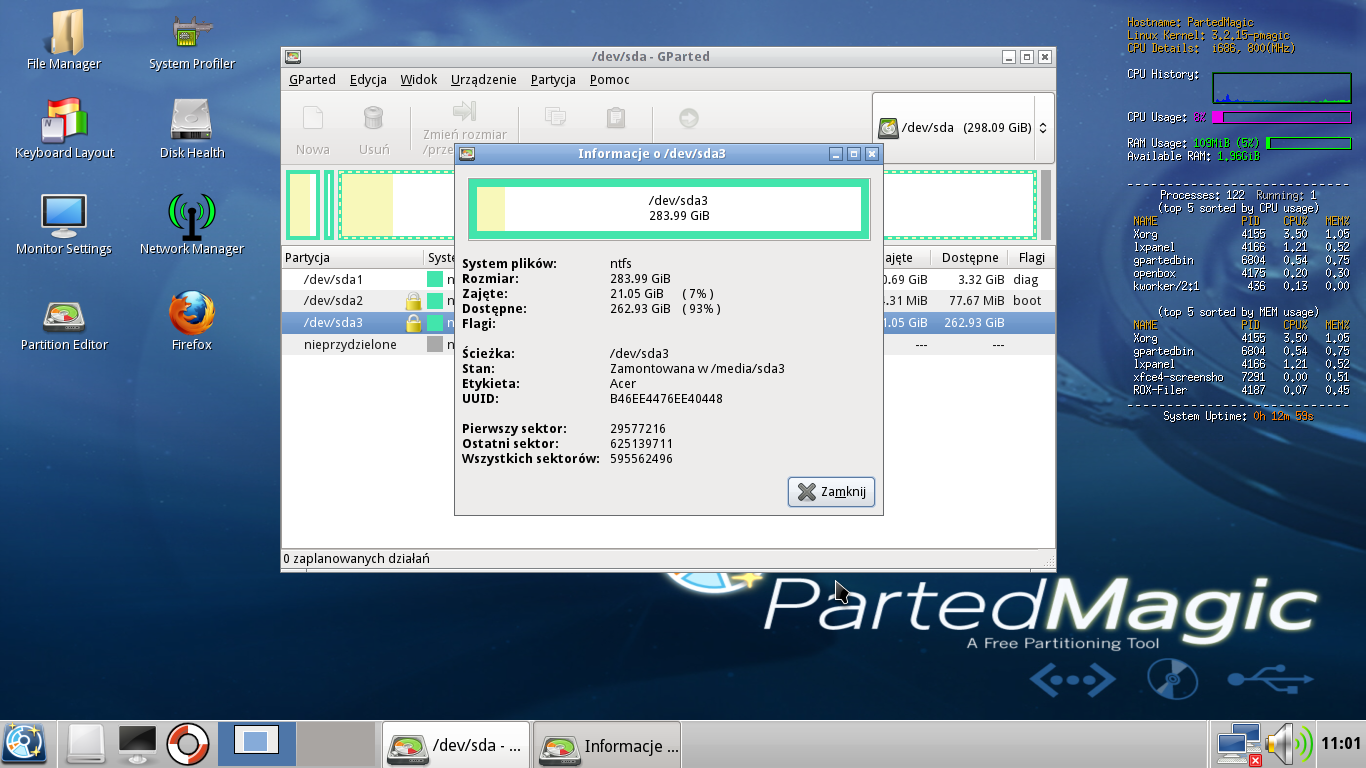Image resolution: width=1366 pixels, height=768 pixels.
Task: Click the first sector value 29577216
Action: [638, 429]
